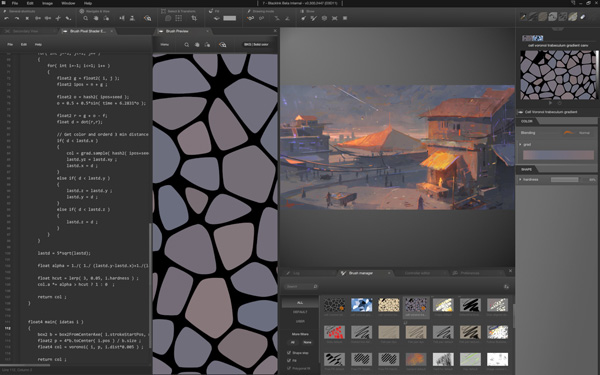
Task: Select the Brush Preview tab
Action: 177,31
